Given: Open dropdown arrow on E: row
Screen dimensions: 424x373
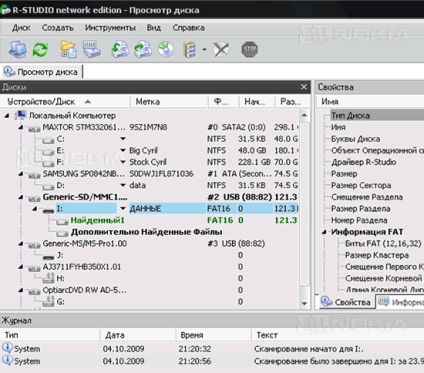Looking at the screenshot, I should pyautogui.click(x=123, y=150).
